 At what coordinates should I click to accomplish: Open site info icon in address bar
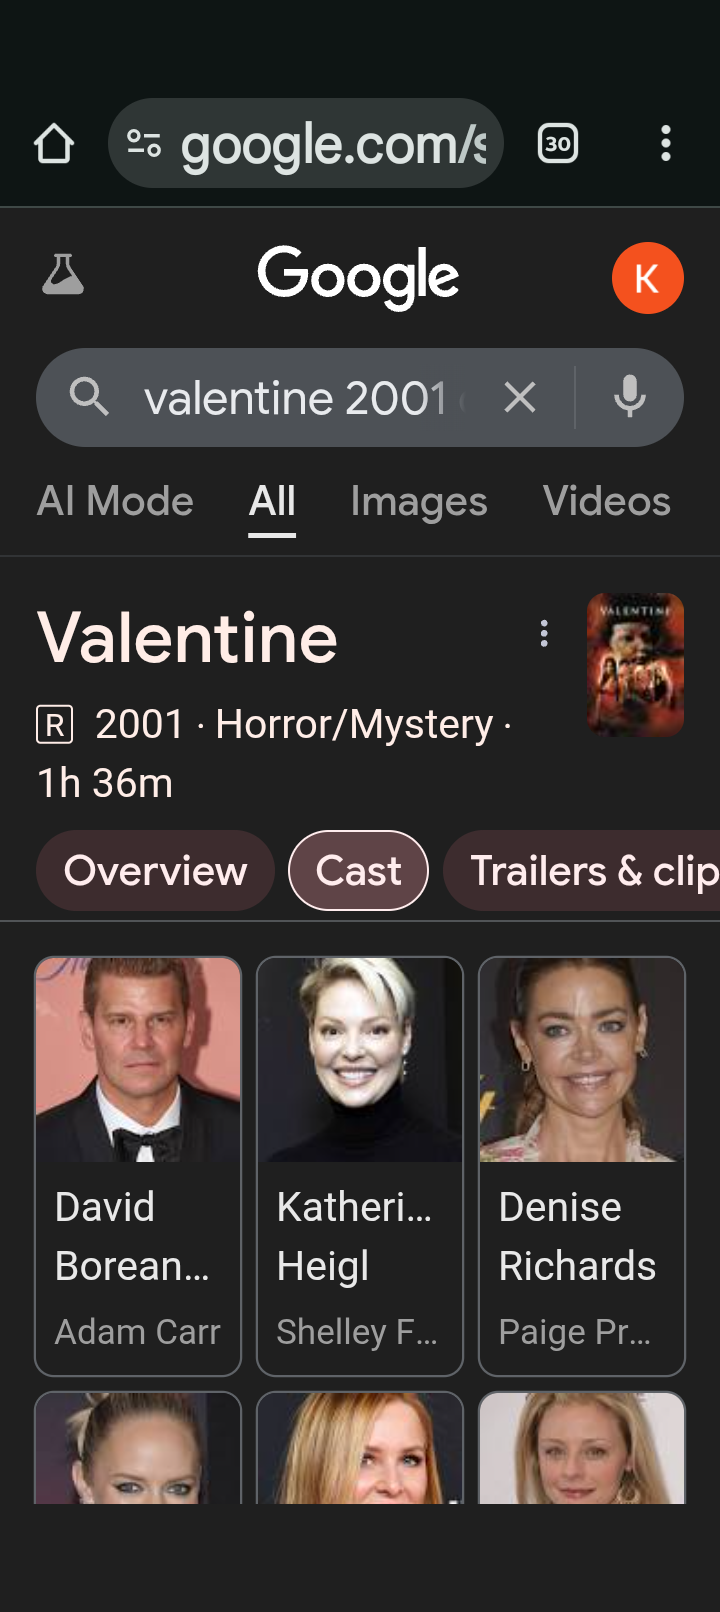click(x=144, y=144)
